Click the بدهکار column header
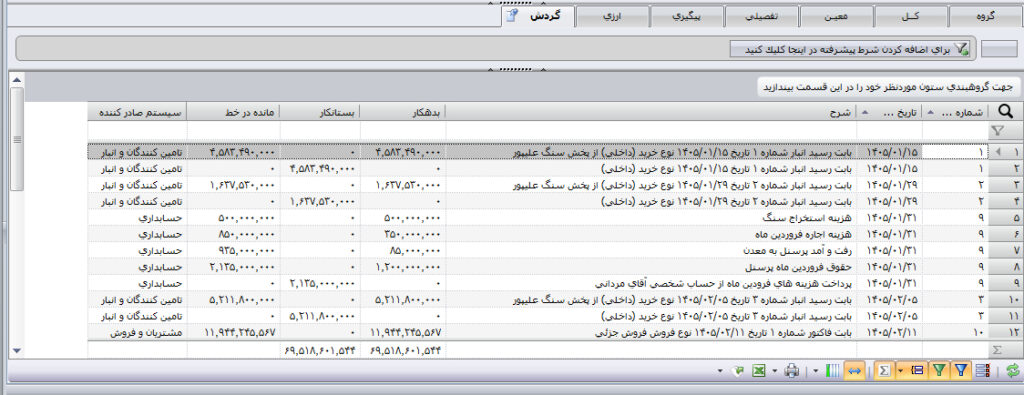The height and width of the screenshot is (395, 1024). pyautogui.click(x=403, y=112)
